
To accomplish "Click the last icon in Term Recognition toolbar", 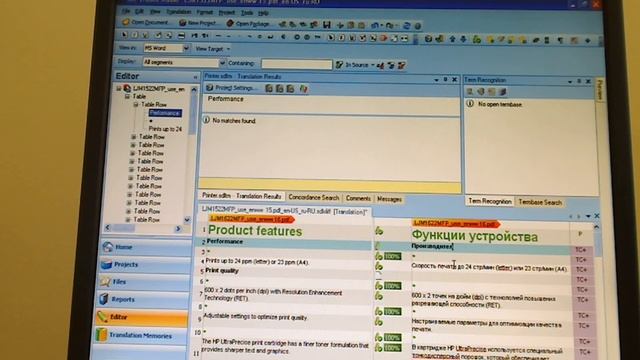I will tap(503, 92).
